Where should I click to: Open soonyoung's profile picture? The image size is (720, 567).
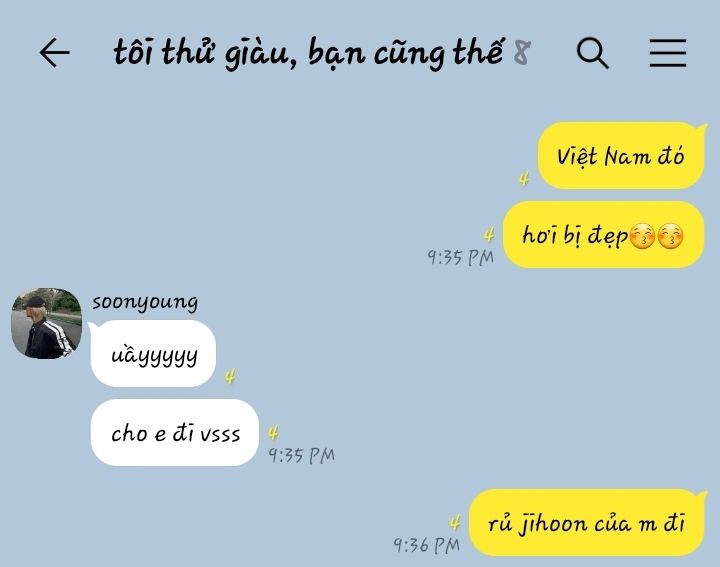(46, 323)
